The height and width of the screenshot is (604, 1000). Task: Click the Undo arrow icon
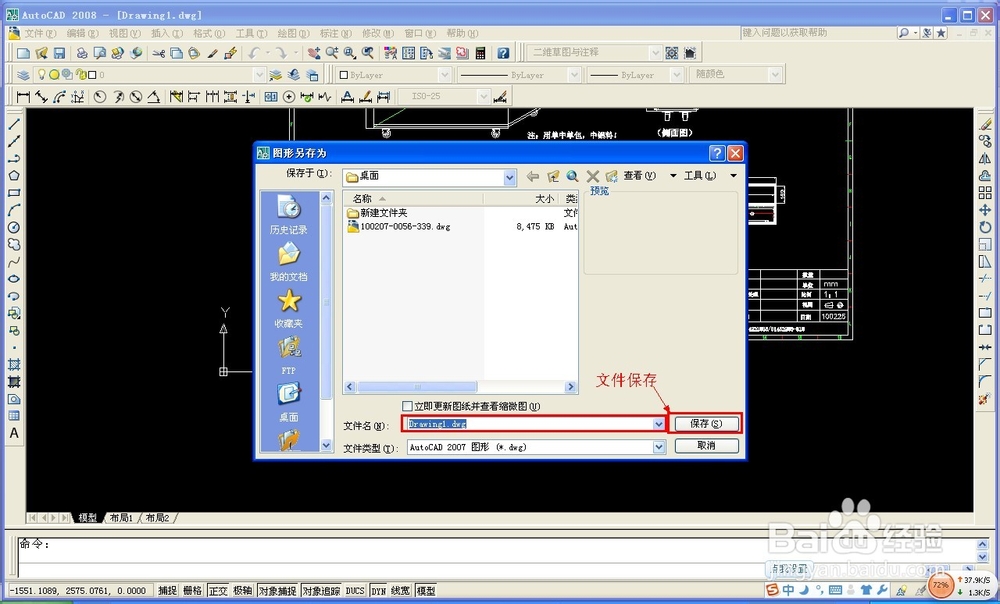pyautogui.click(x=254, y=53)
